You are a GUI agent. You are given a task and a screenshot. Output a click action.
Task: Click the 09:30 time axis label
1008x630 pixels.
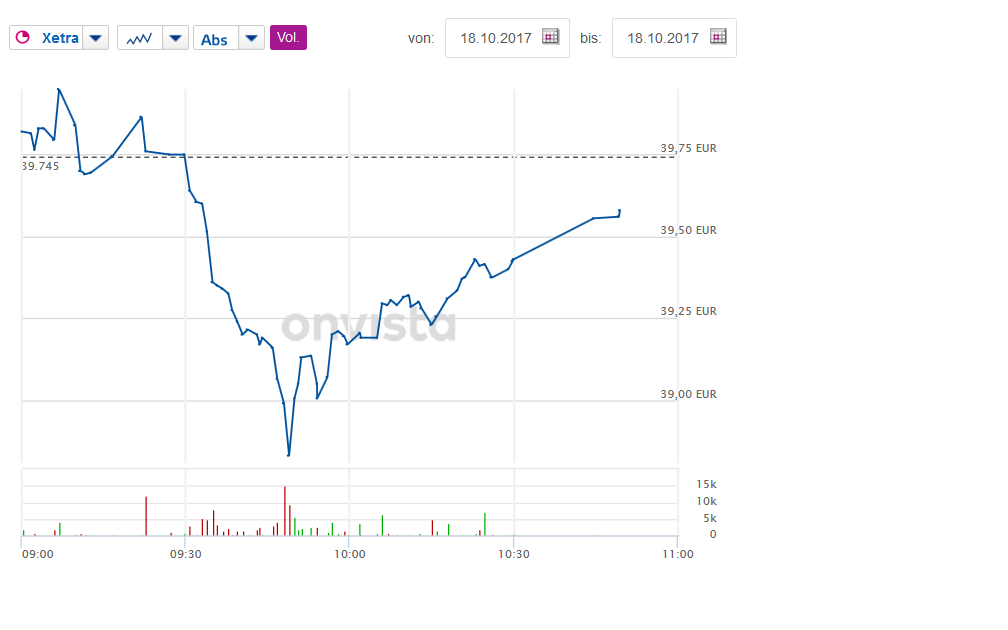[x=185, y=553]
